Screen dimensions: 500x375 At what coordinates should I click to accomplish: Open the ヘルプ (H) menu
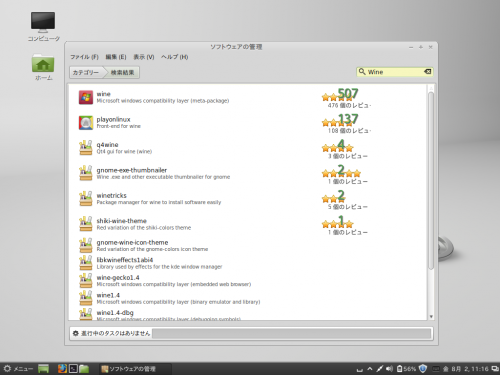pos(175,57)
